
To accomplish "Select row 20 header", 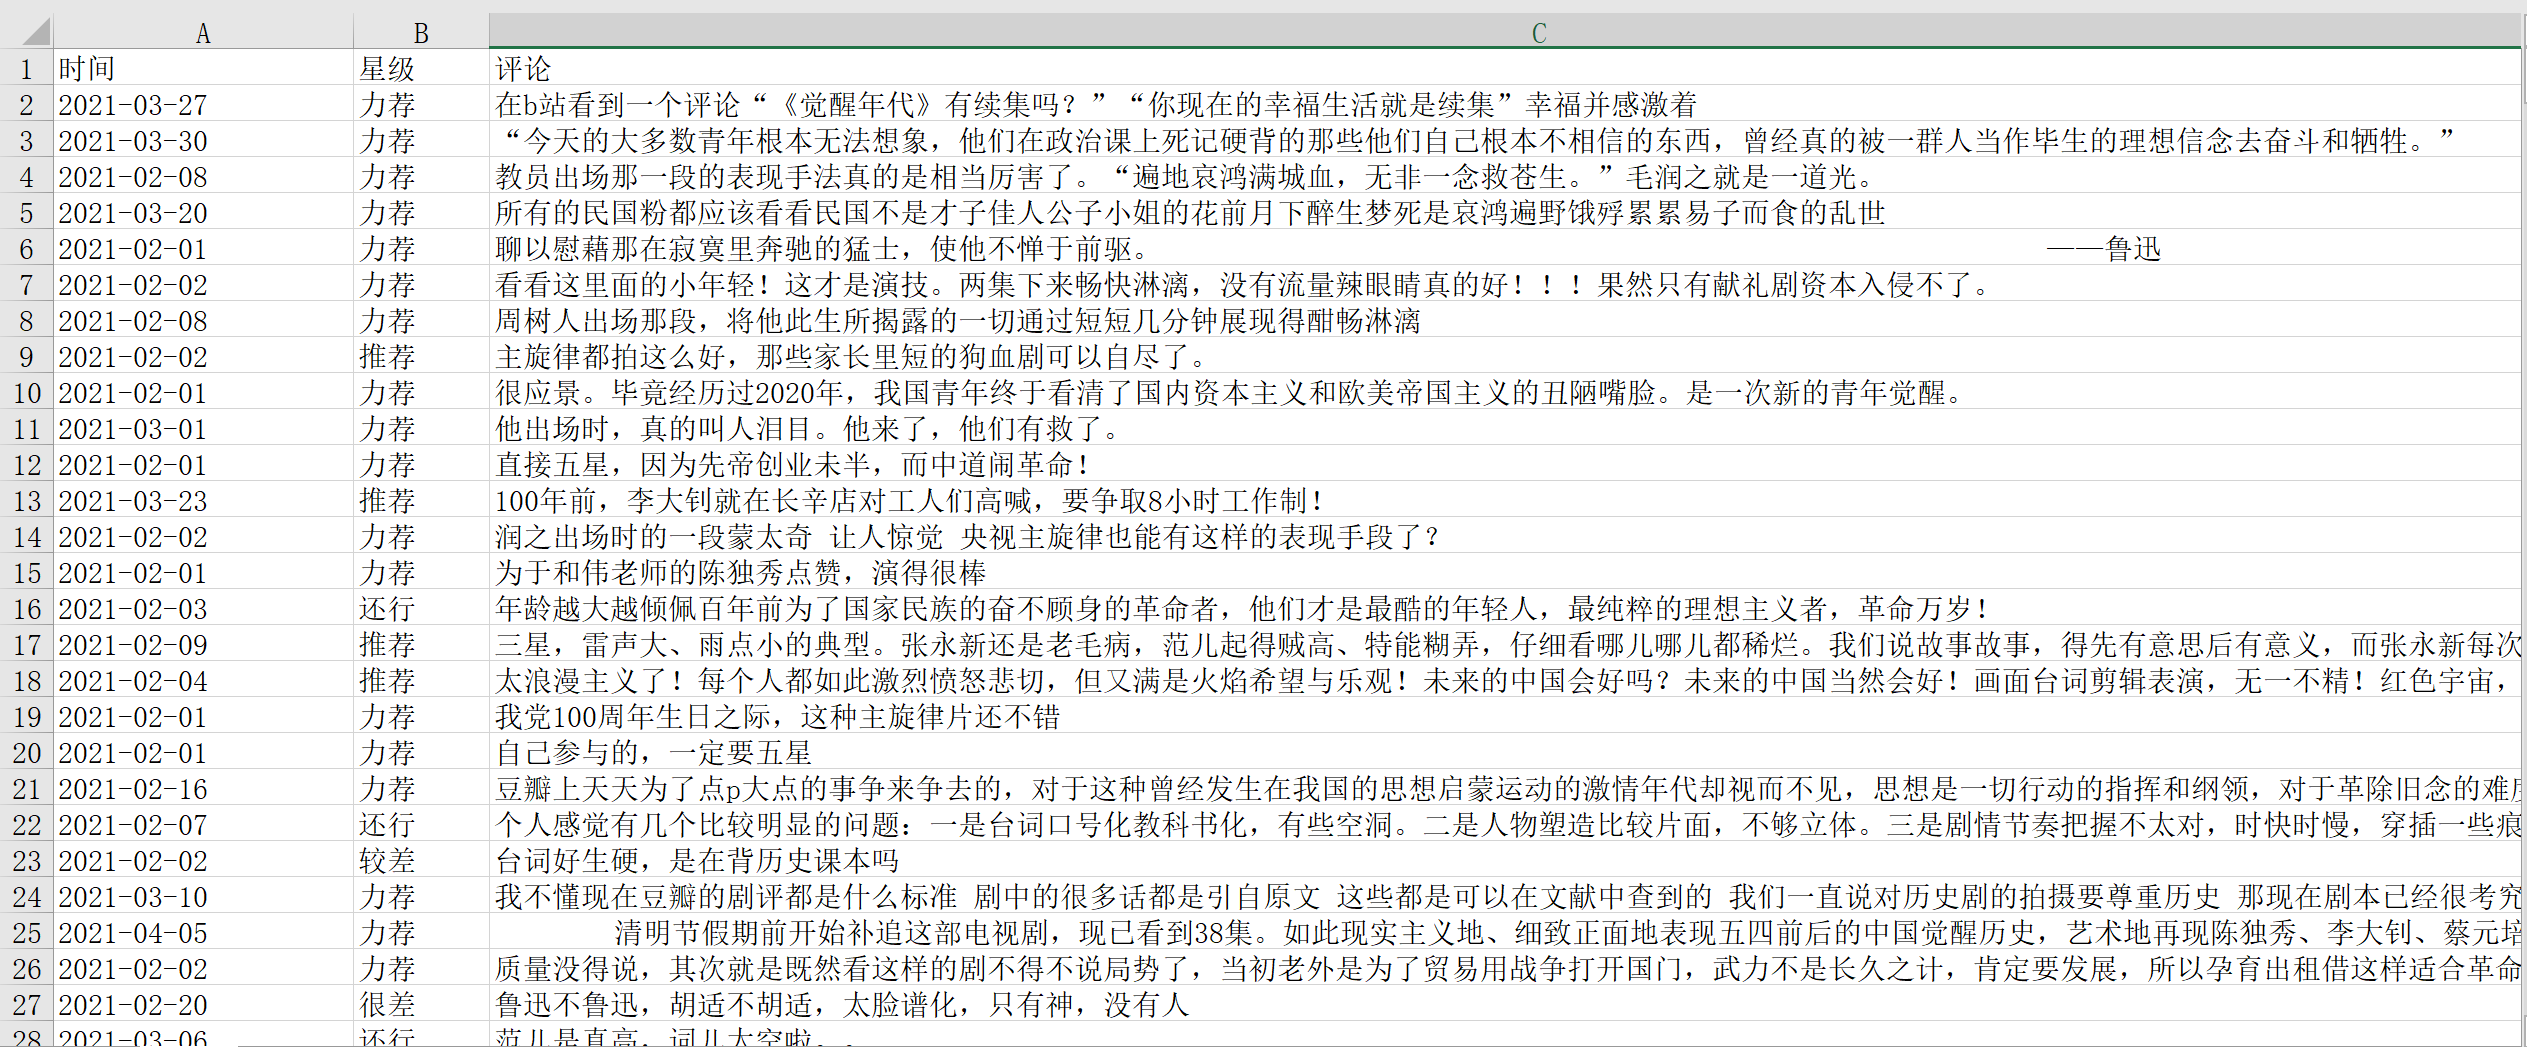I will click(26, 753).
